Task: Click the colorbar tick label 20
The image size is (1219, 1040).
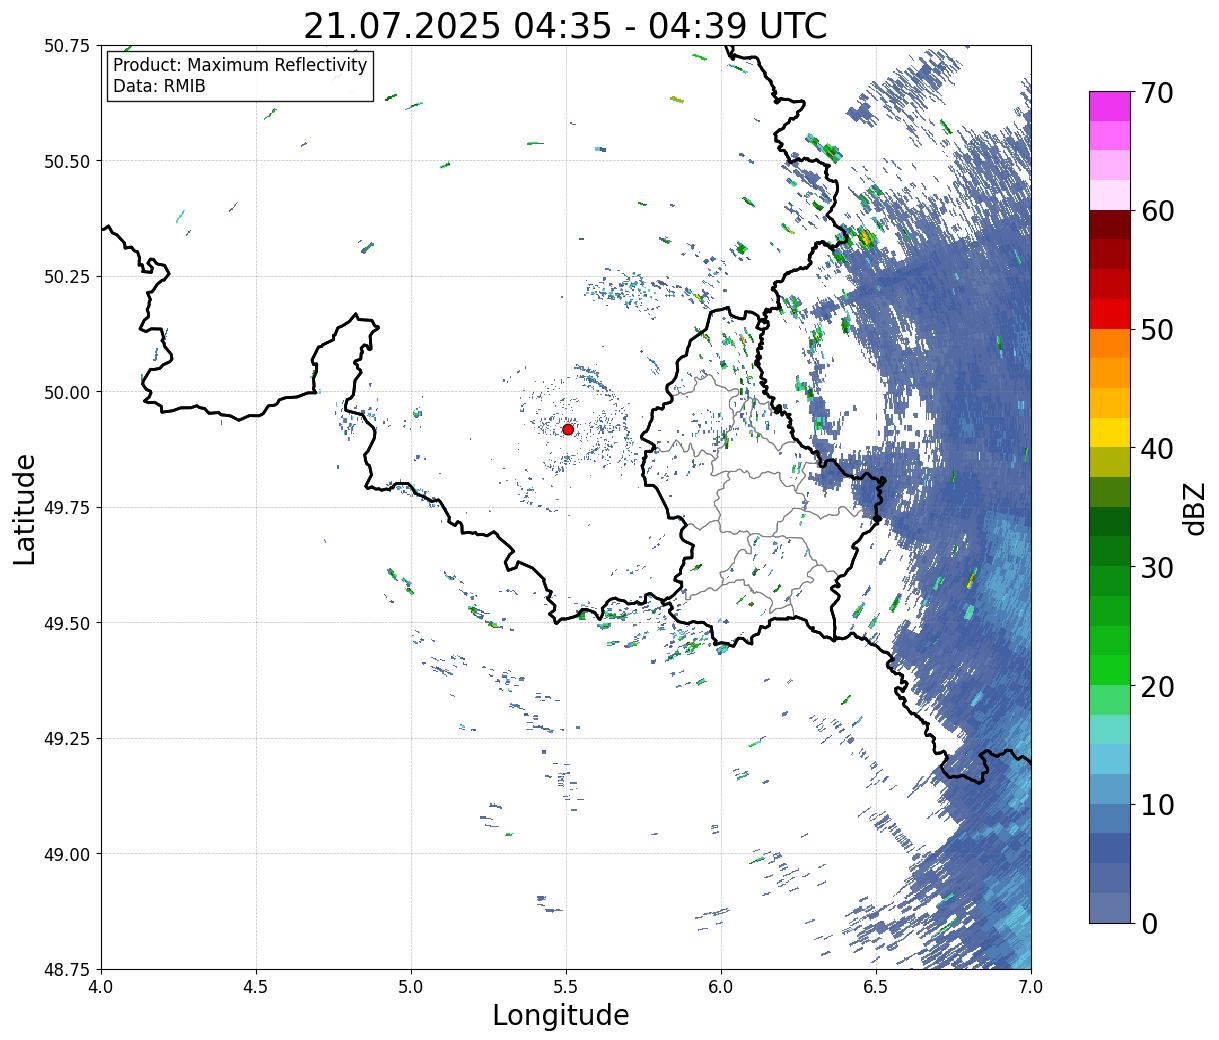Action: point(1157,686)
